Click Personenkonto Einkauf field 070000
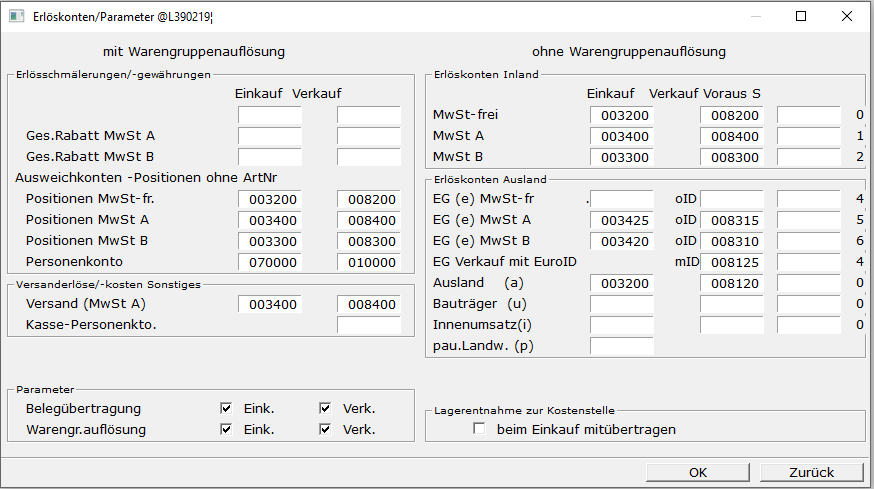 coord(269,262)
